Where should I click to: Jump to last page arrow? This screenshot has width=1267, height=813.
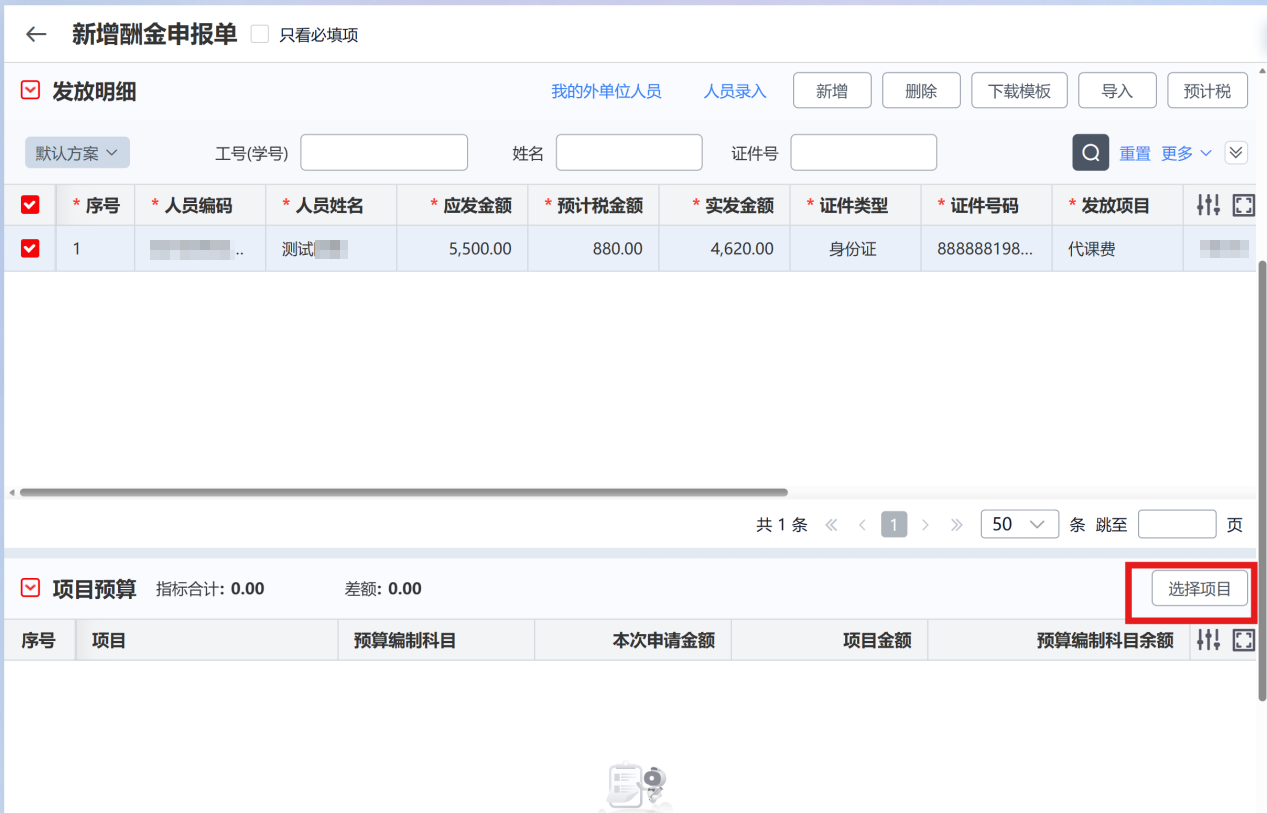[x=956, y=525]
